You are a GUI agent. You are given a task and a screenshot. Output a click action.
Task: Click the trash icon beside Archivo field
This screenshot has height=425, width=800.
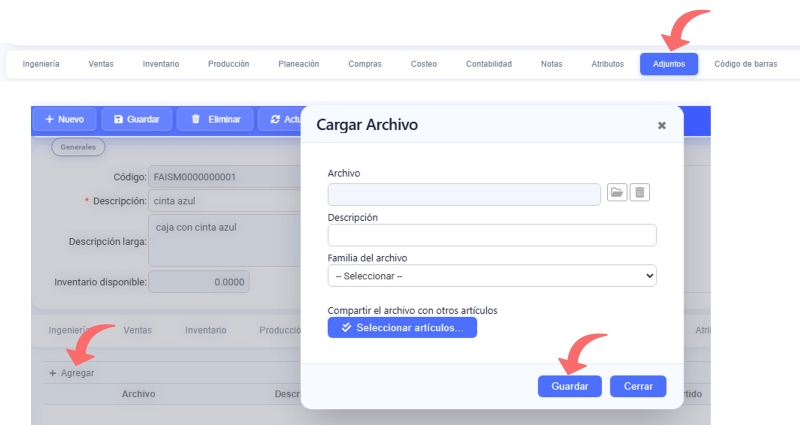tap(640, 193)
